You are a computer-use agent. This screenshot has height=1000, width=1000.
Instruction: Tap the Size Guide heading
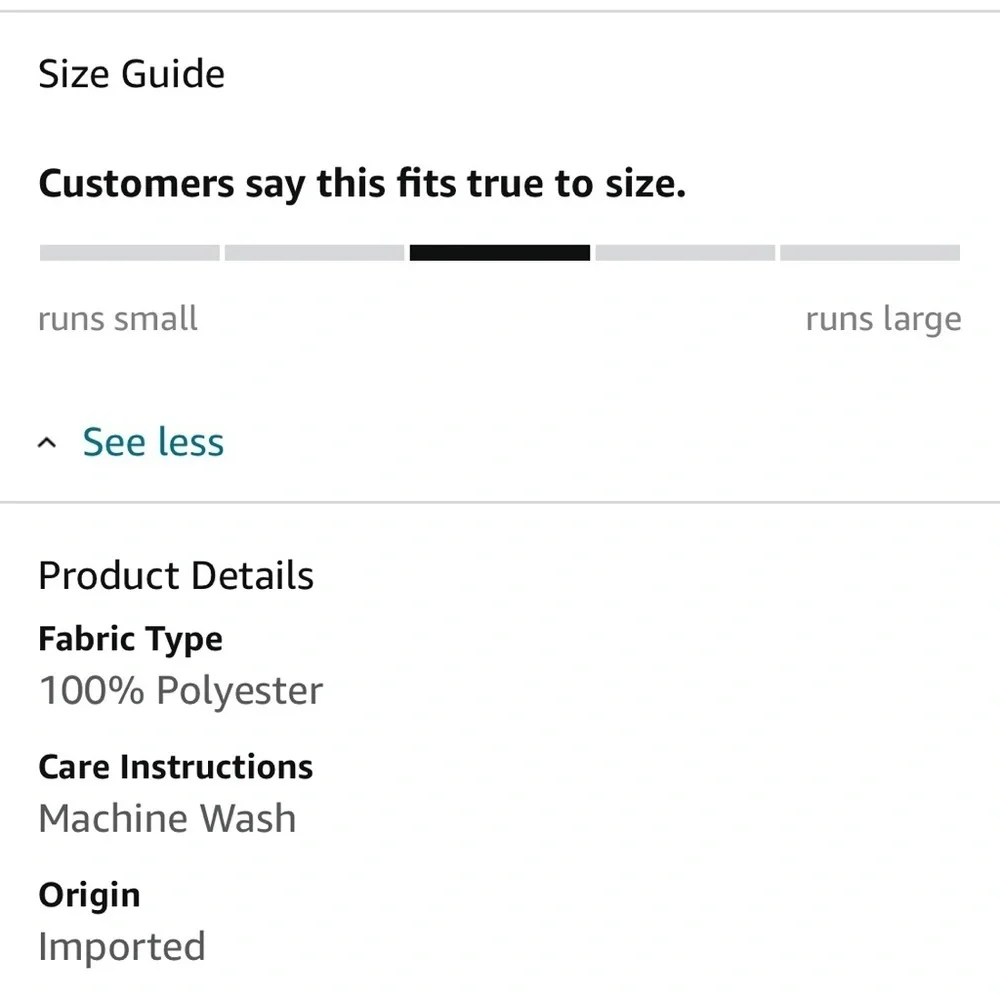pos(131,74)
